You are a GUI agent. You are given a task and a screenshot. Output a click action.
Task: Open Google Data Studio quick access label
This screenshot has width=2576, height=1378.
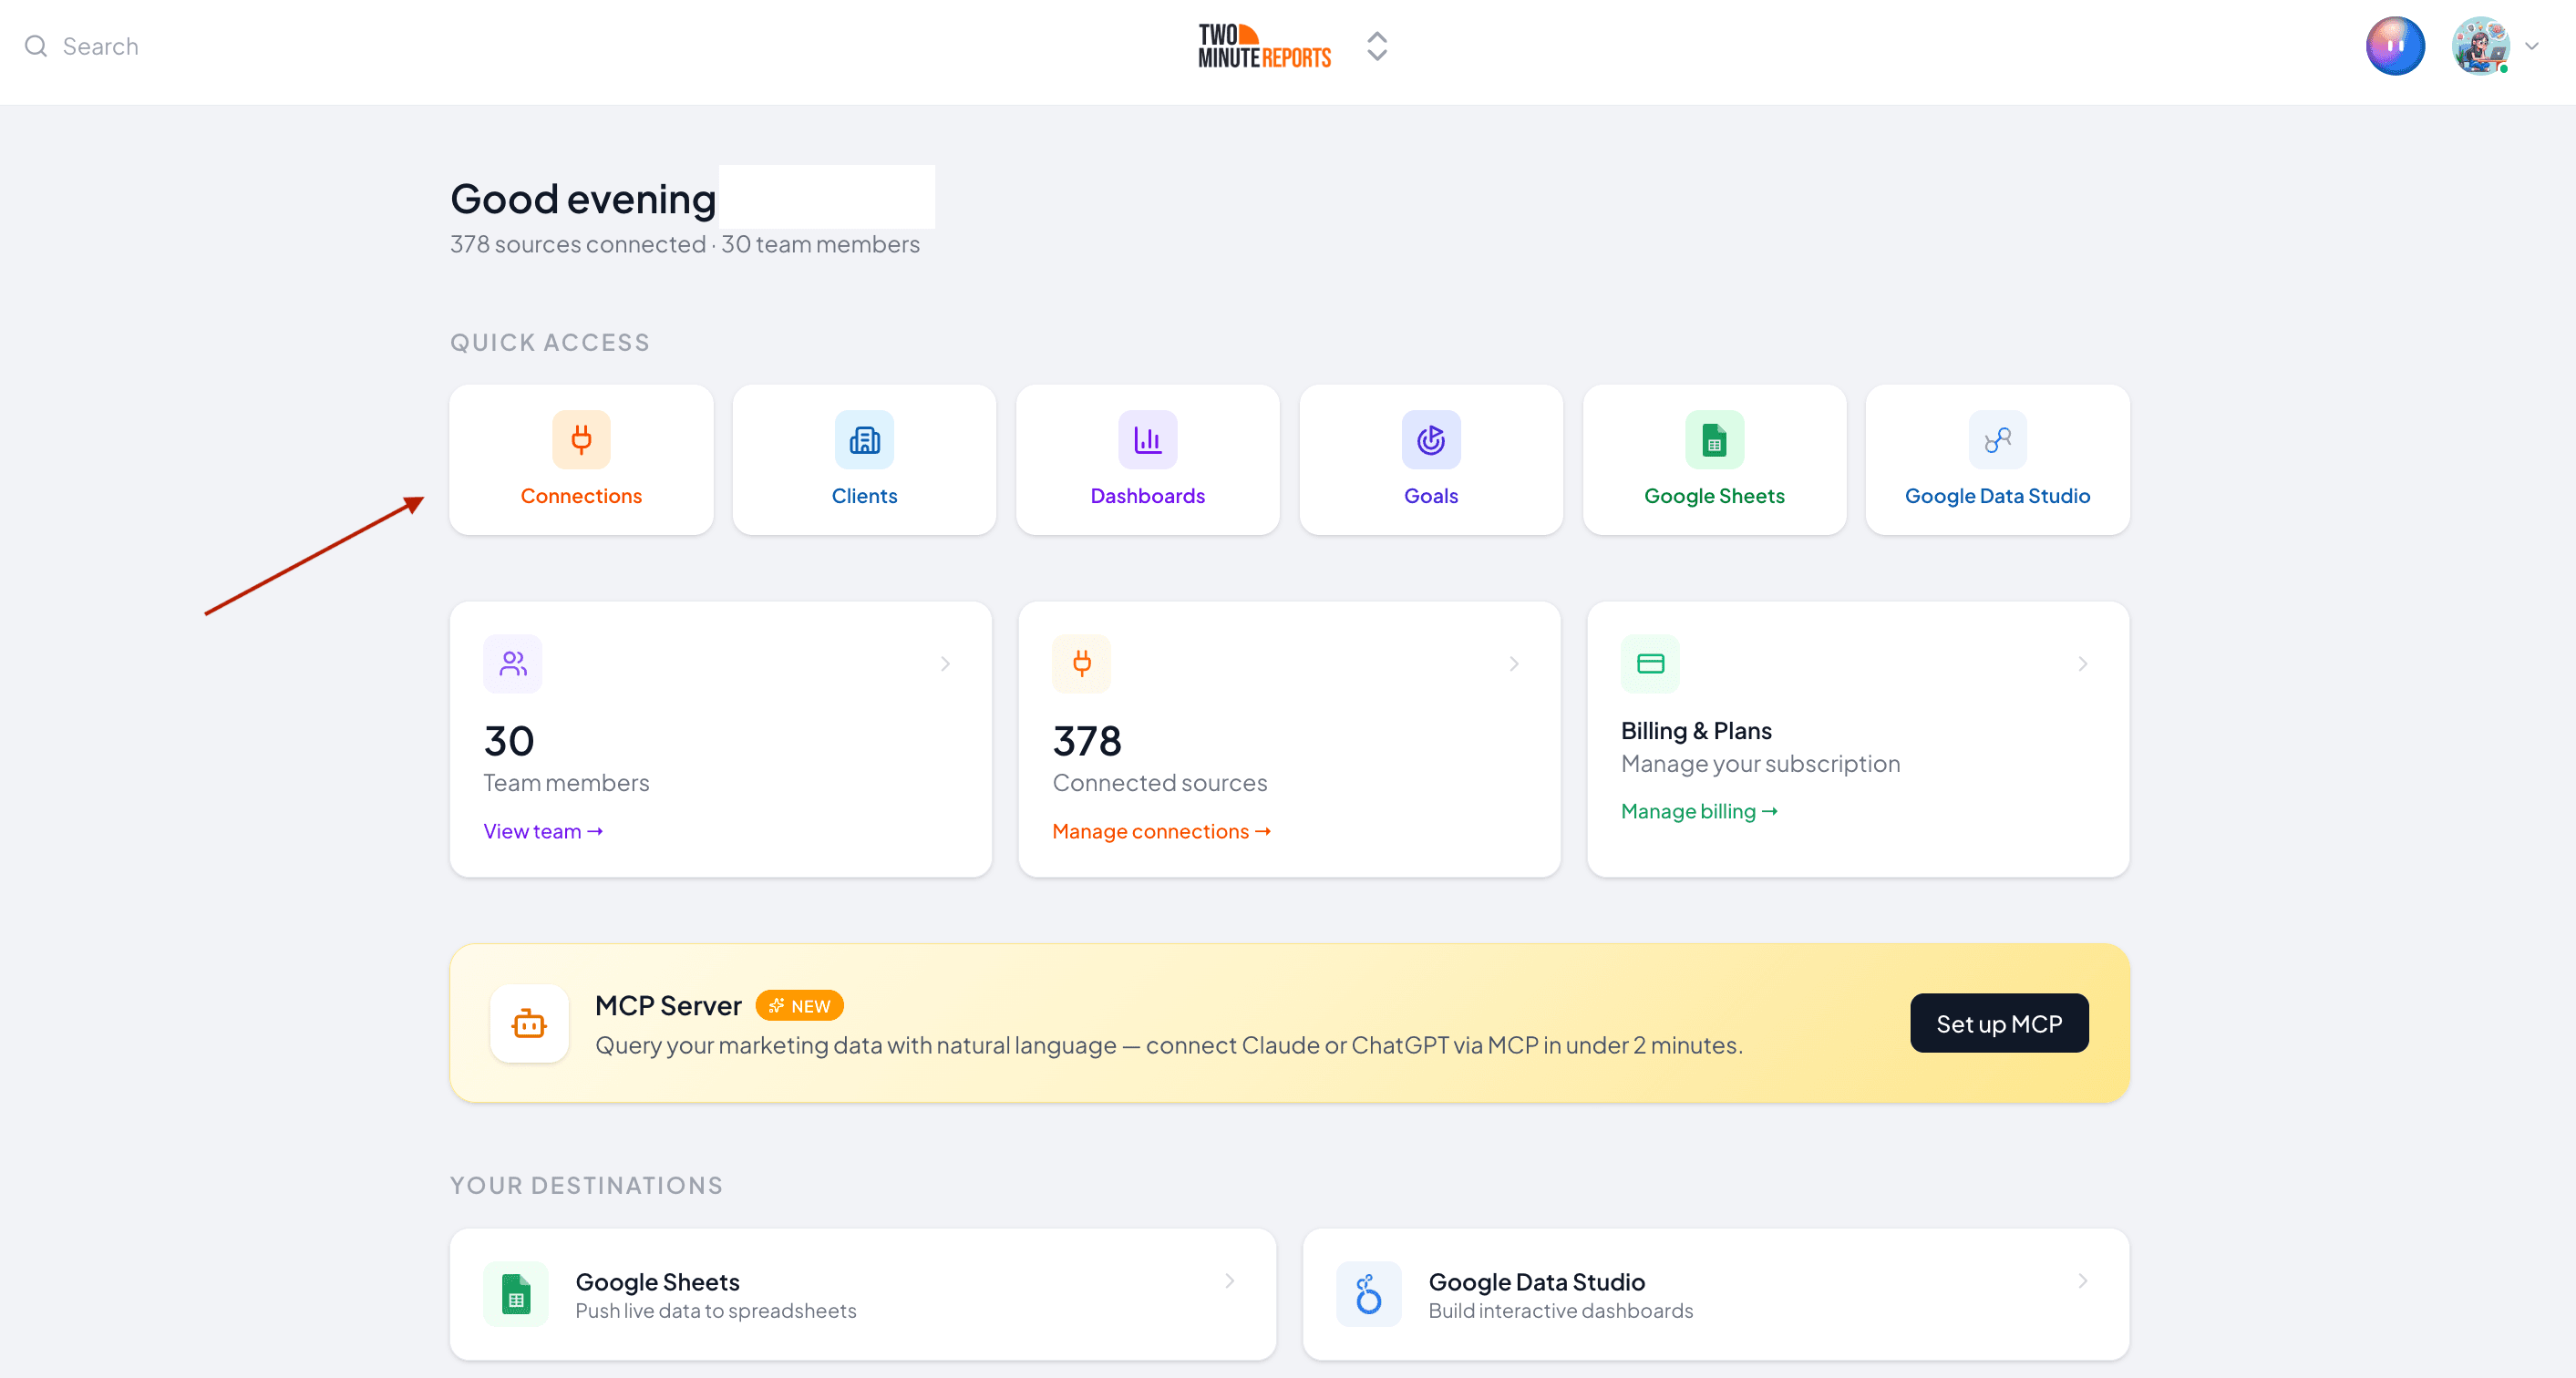pyautogui.click(x=1997, y=496)
